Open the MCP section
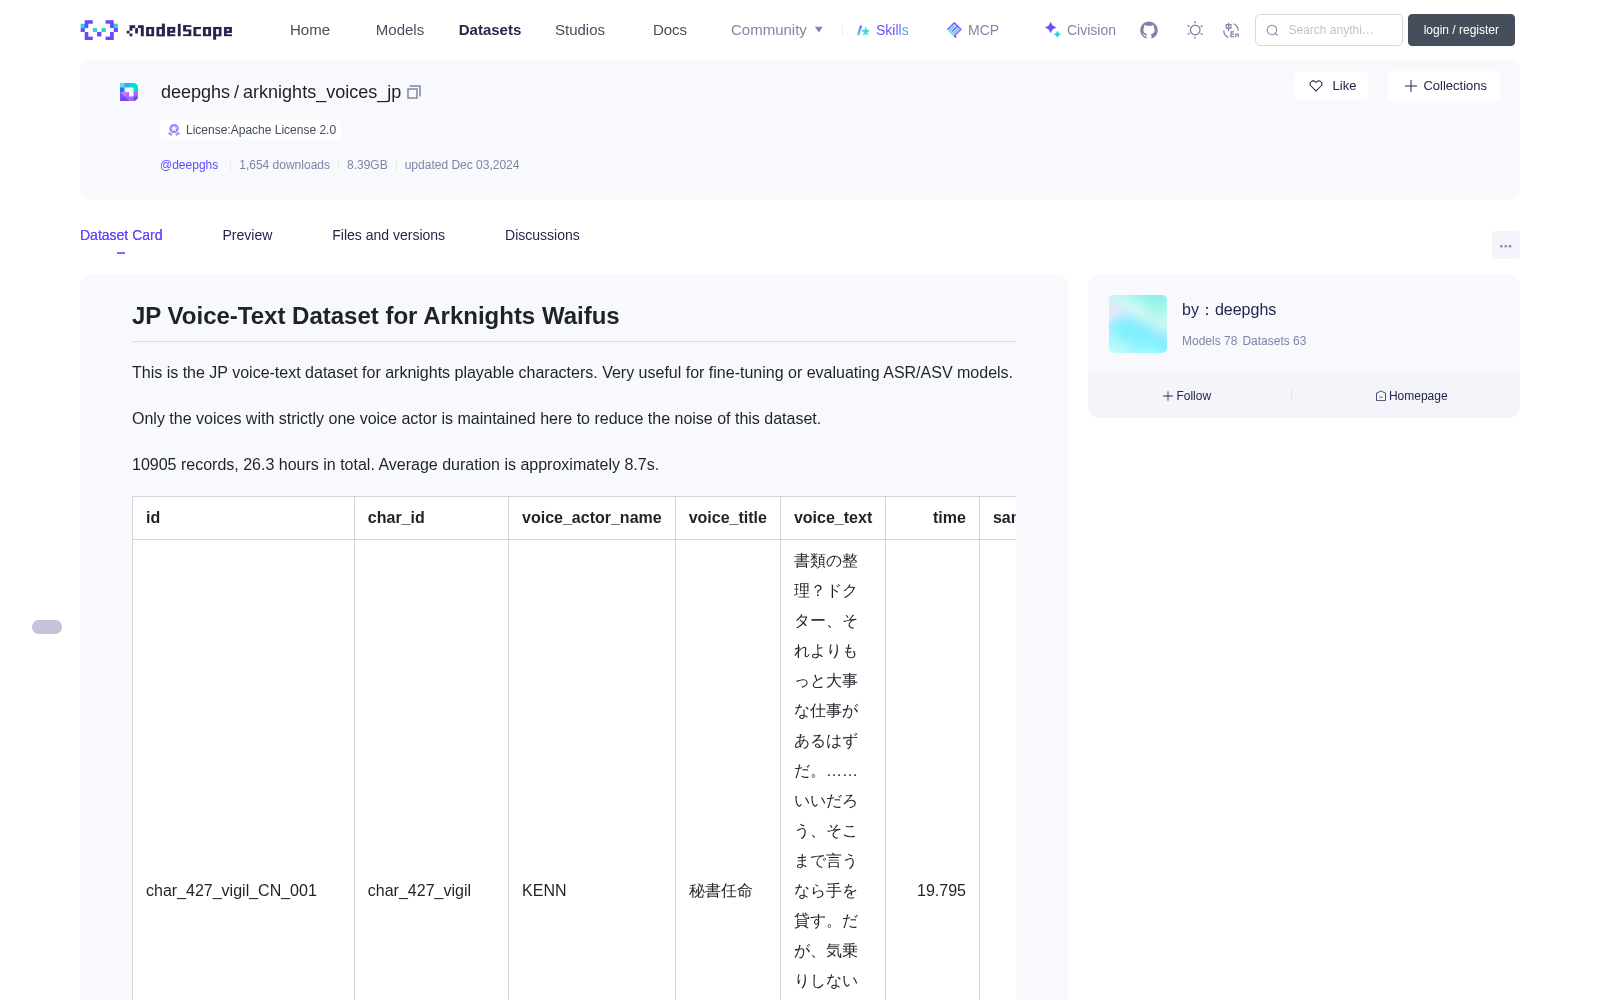This screenshot has width=1600, height=1000. click(972, 30)
